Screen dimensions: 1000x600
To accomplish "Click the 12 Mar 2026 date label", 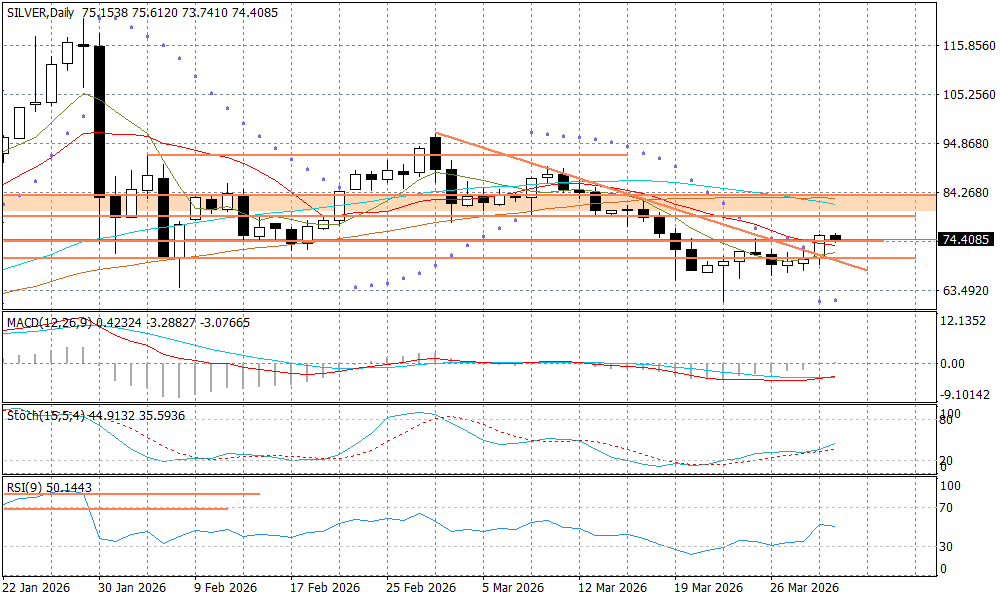I will [x=611, y=587].
